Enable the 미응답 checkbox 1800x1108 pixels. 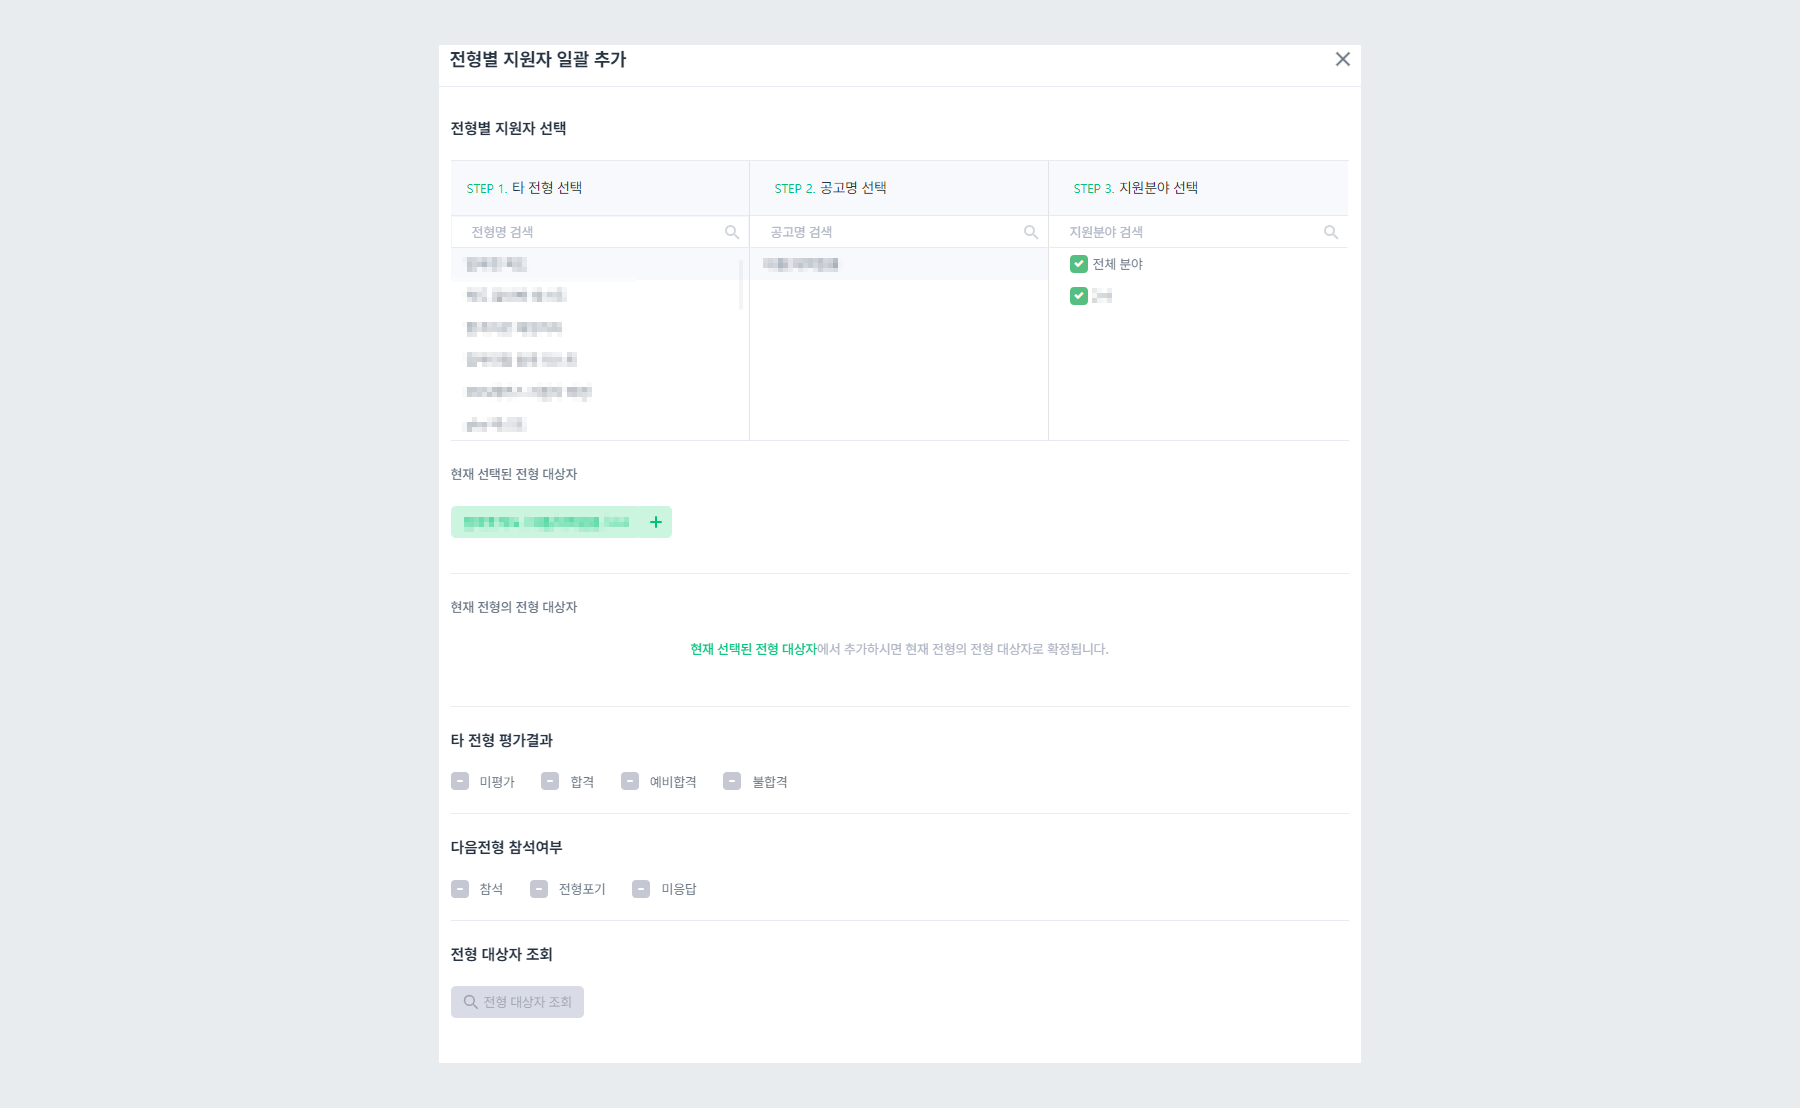pos(640,888)
